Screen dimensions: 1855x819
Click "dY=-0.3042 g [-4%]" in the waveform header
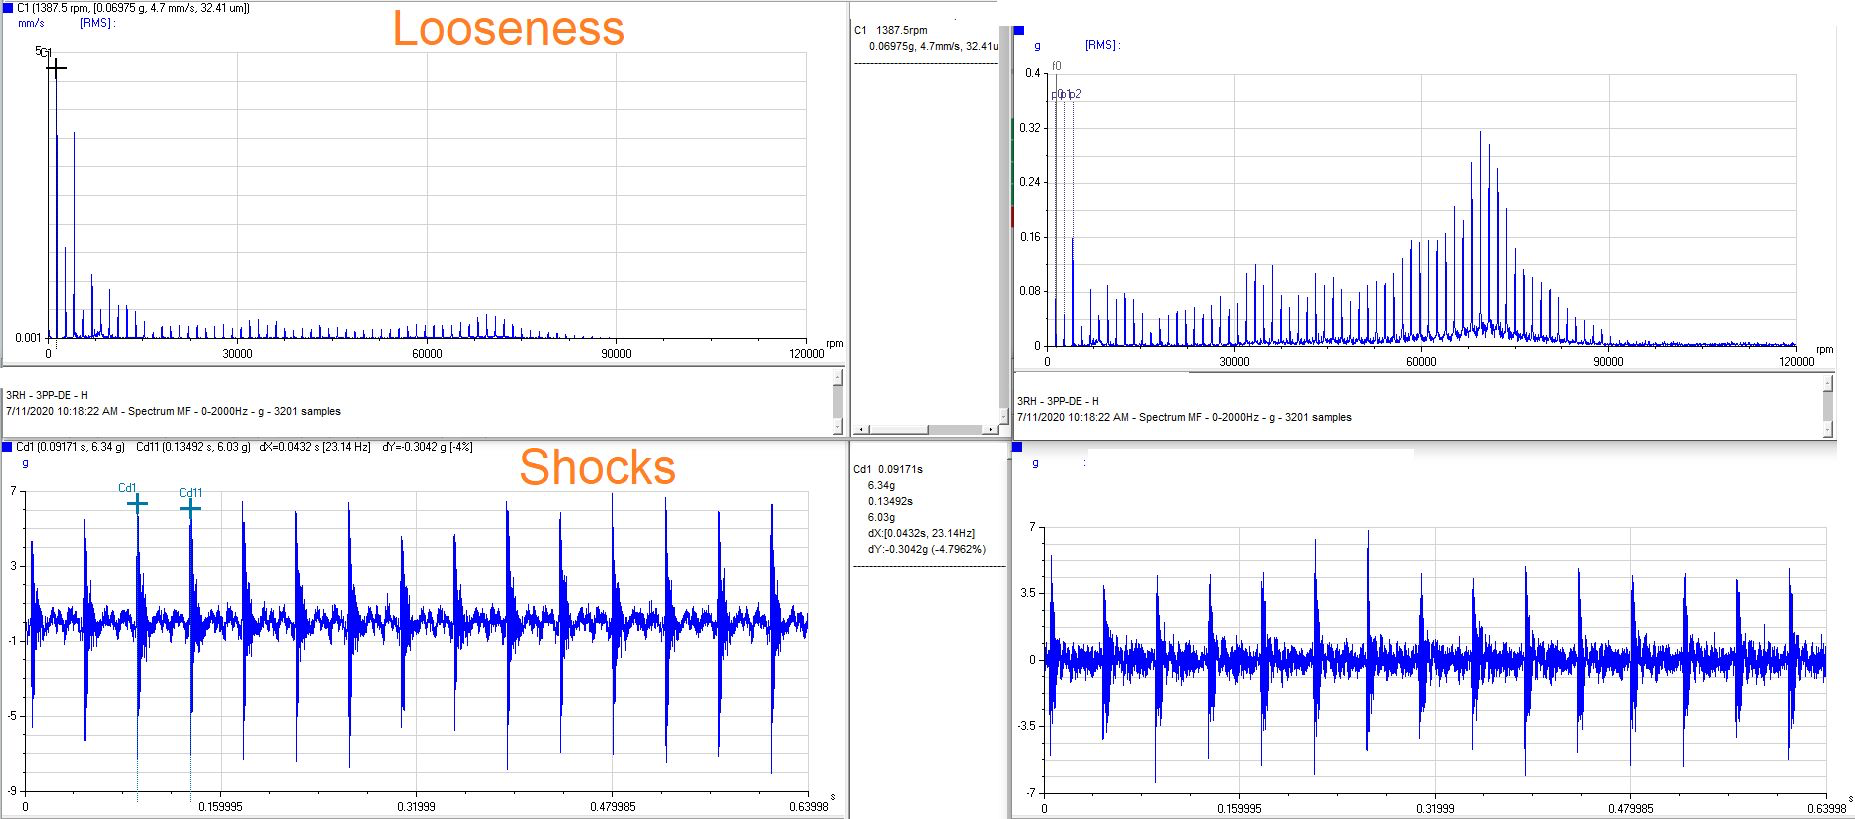[x=428, y=447]
